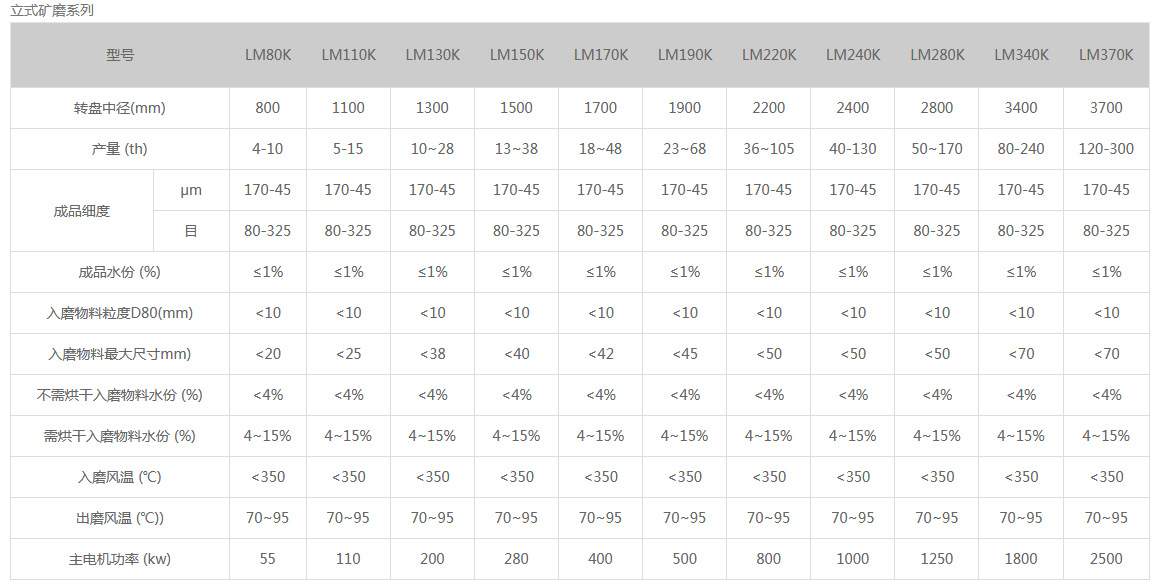Image resolution: width=1156 pixels, height=588 pixels.
Task: Select the 成品水份 (%) row label
Action: 119,272
